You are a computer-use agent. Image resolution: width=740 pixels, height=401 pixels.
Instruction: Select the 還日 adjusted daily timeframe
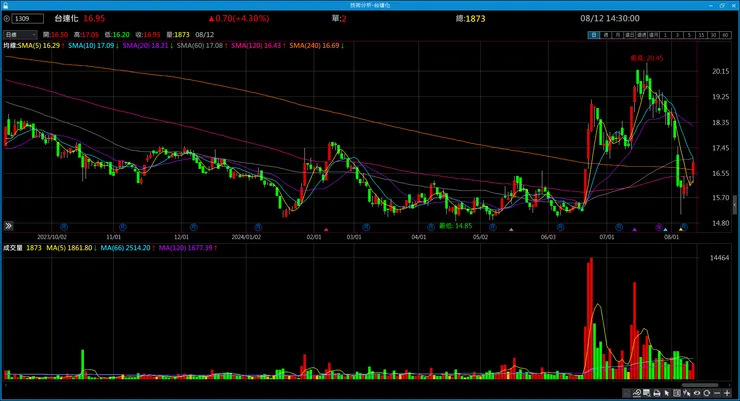630,35
